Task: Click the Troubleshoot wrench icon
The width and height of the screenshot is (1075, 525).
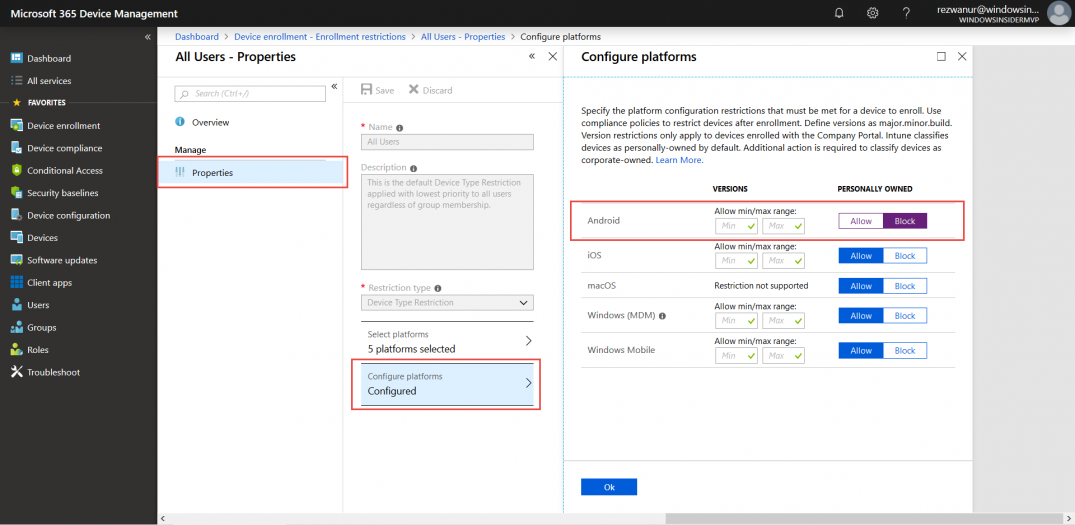Action: click(x=16, y=372)
